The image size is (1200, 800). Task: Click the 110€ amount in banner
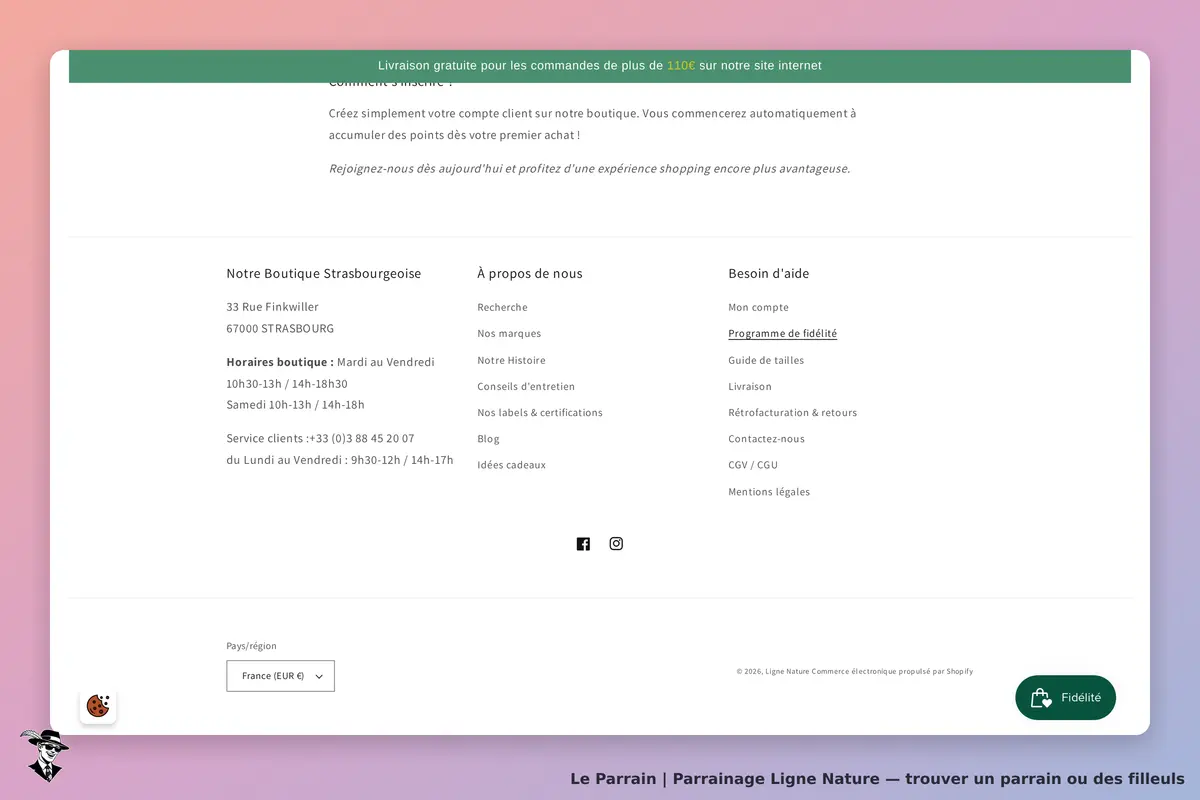pos(681,66)
